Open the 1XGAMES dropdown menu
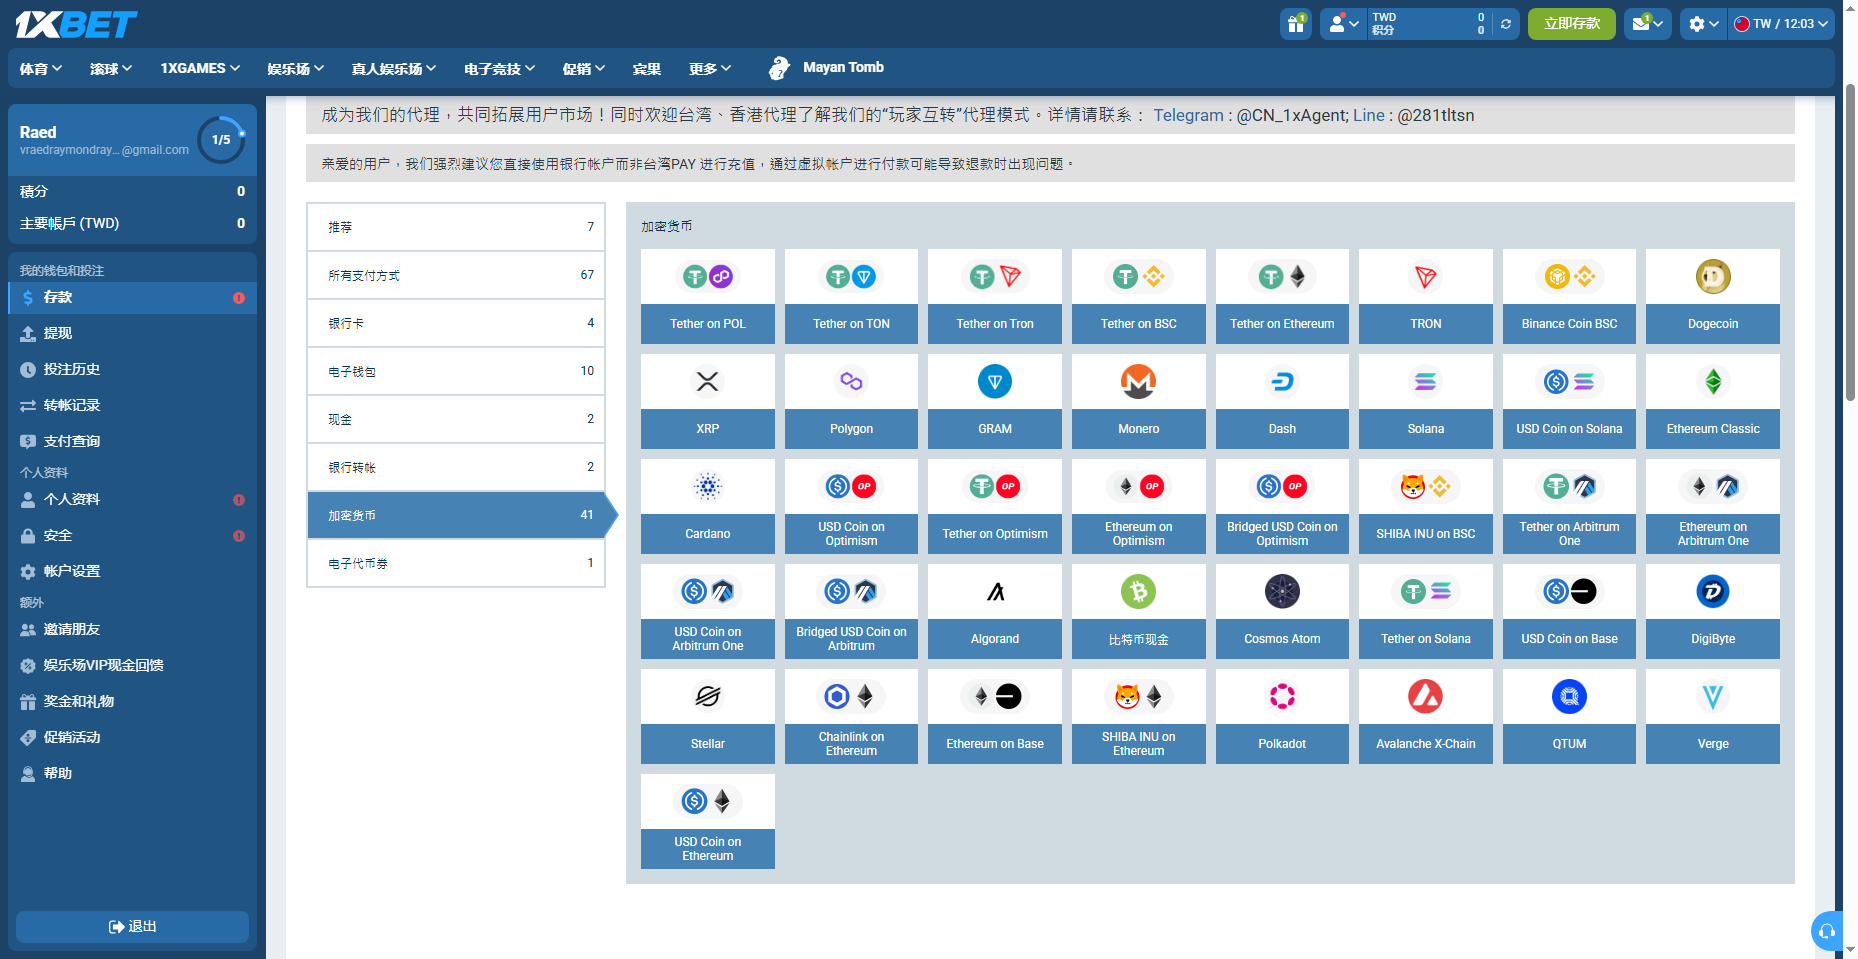 point(200,68)
